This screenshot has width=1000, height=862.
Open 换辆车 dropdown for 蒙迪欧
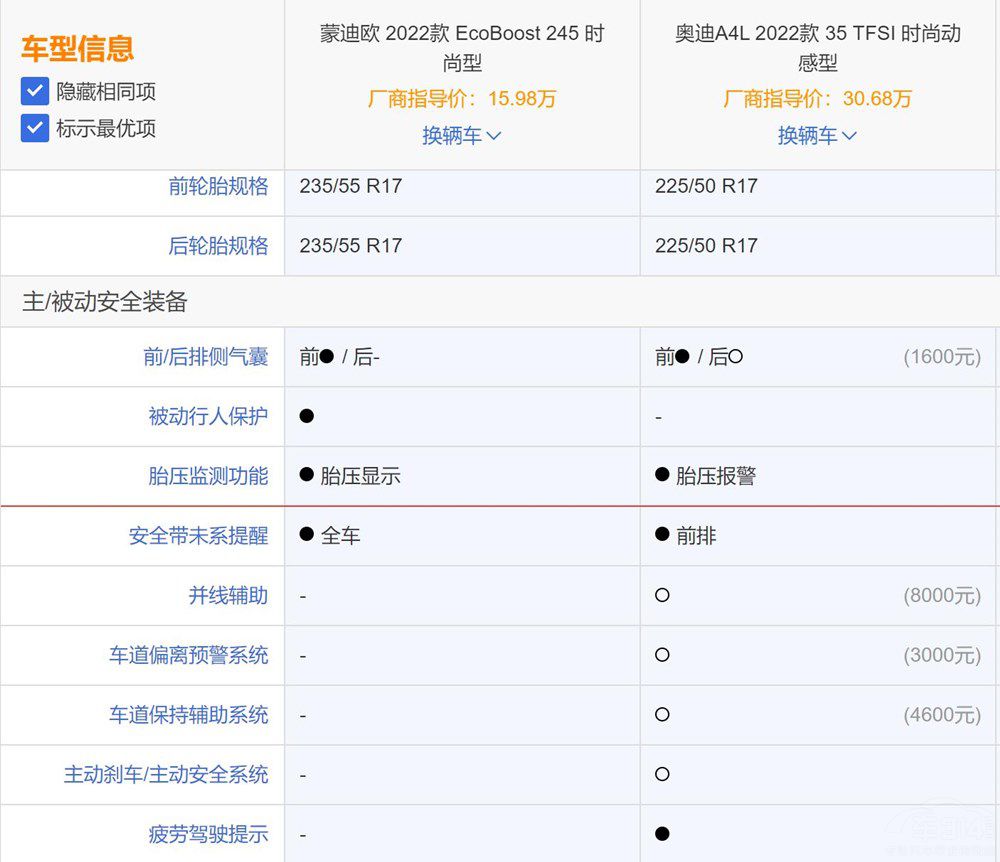pyautogui.click(x=461, y=136)
